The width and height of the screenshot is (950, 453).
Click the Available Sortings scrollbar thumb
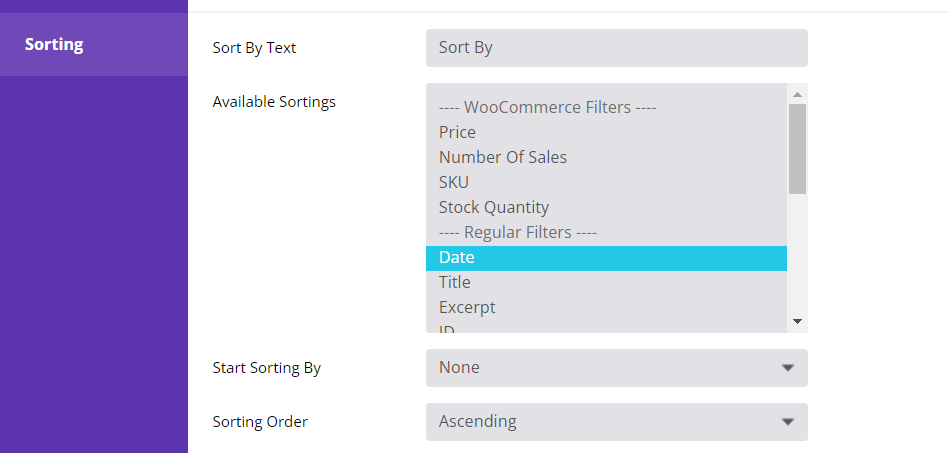[797, 148]
